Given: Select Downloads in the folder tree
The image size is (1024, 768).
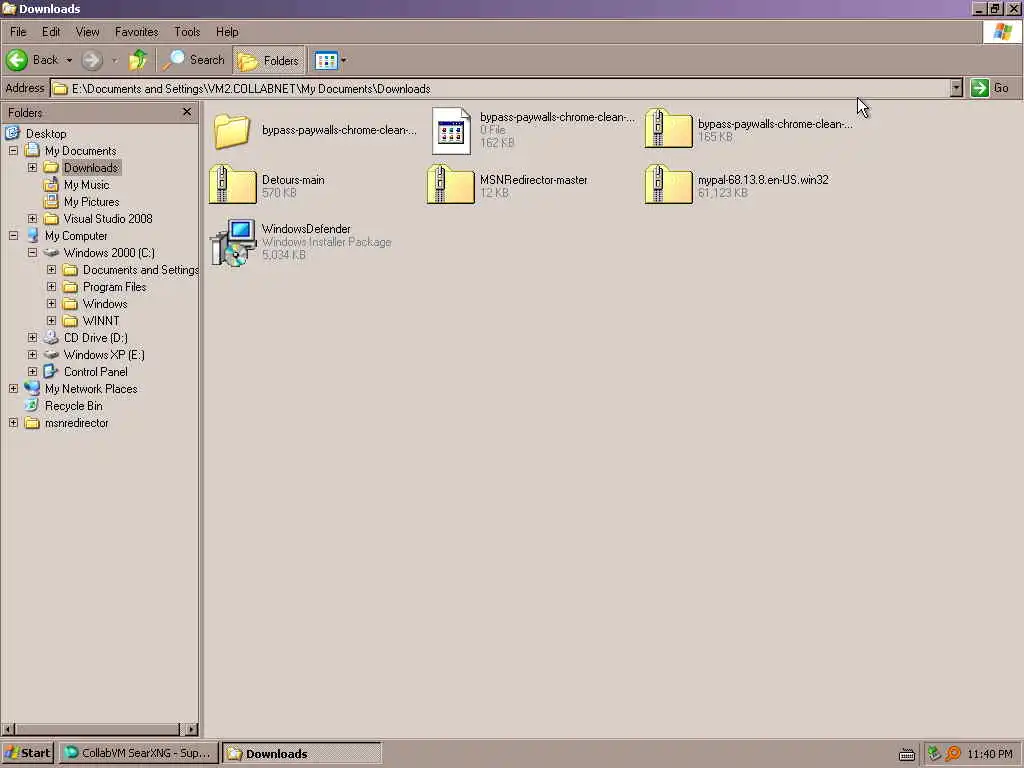Looking at the screenshot, I should coord(91,168).
